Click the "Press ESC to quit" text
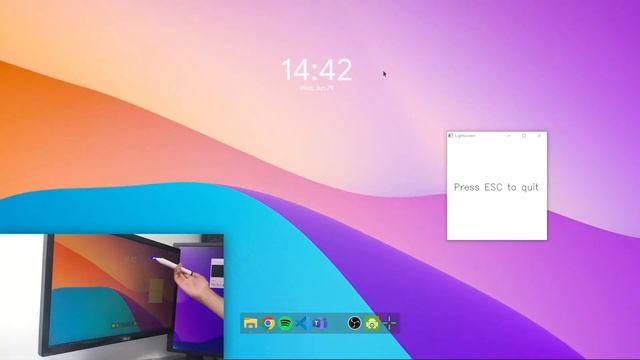This screenshot has width=640, height=360. [x=496, y=187]
